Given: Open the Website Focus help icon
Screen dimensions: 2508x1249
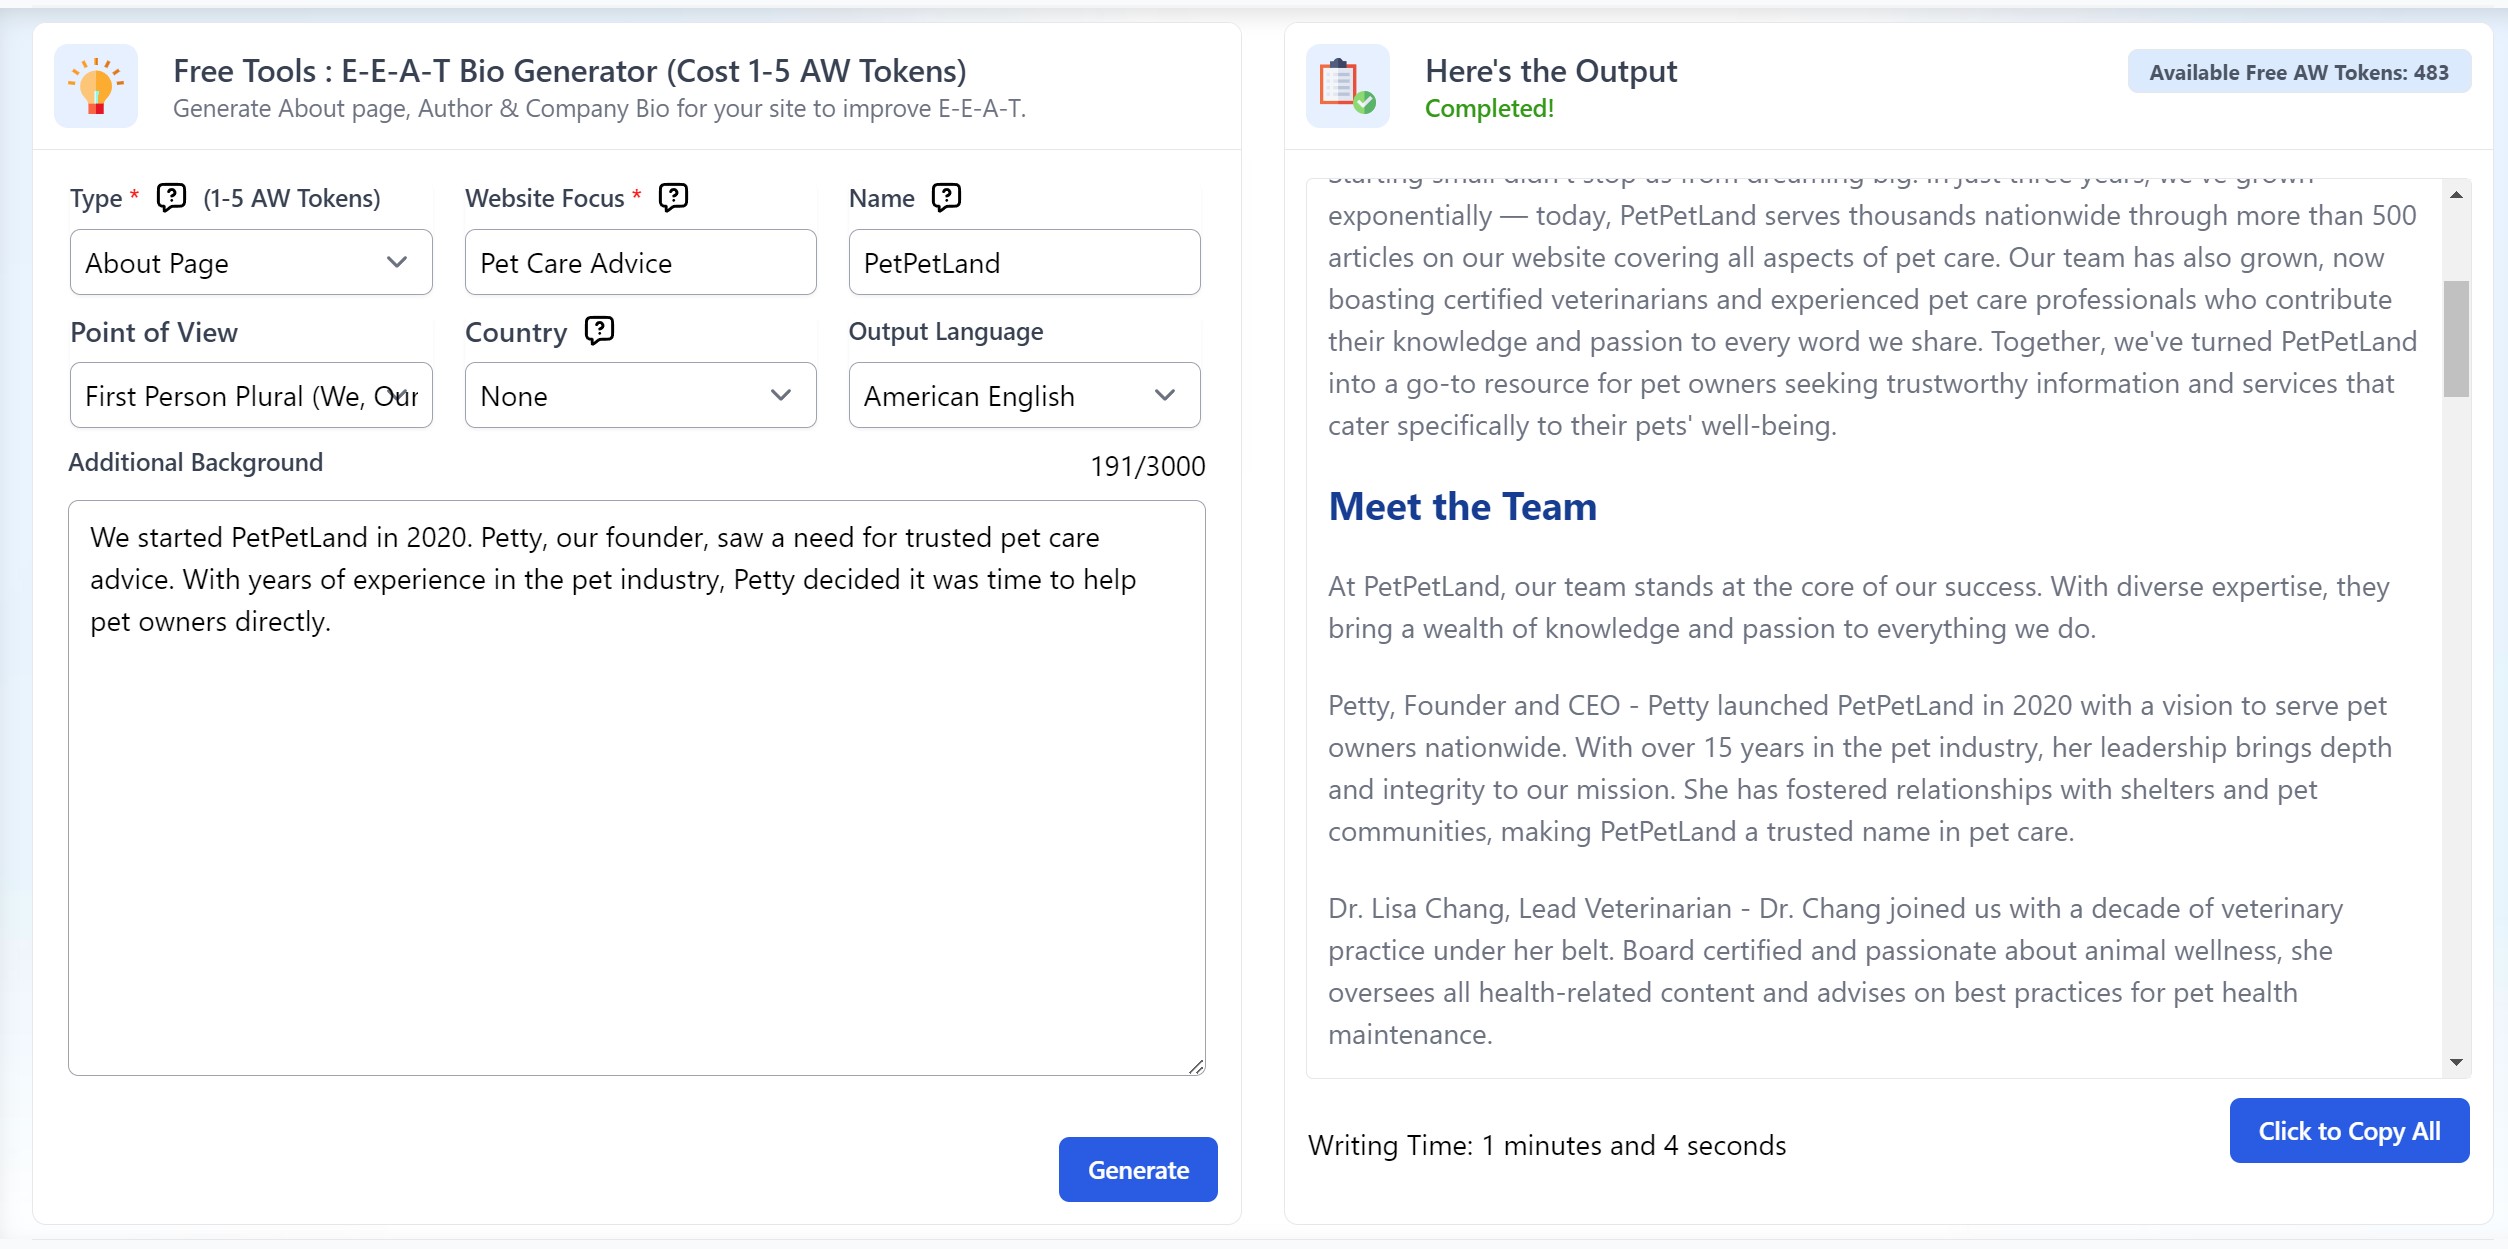Looking at the screenshot, I should [673, 197].
